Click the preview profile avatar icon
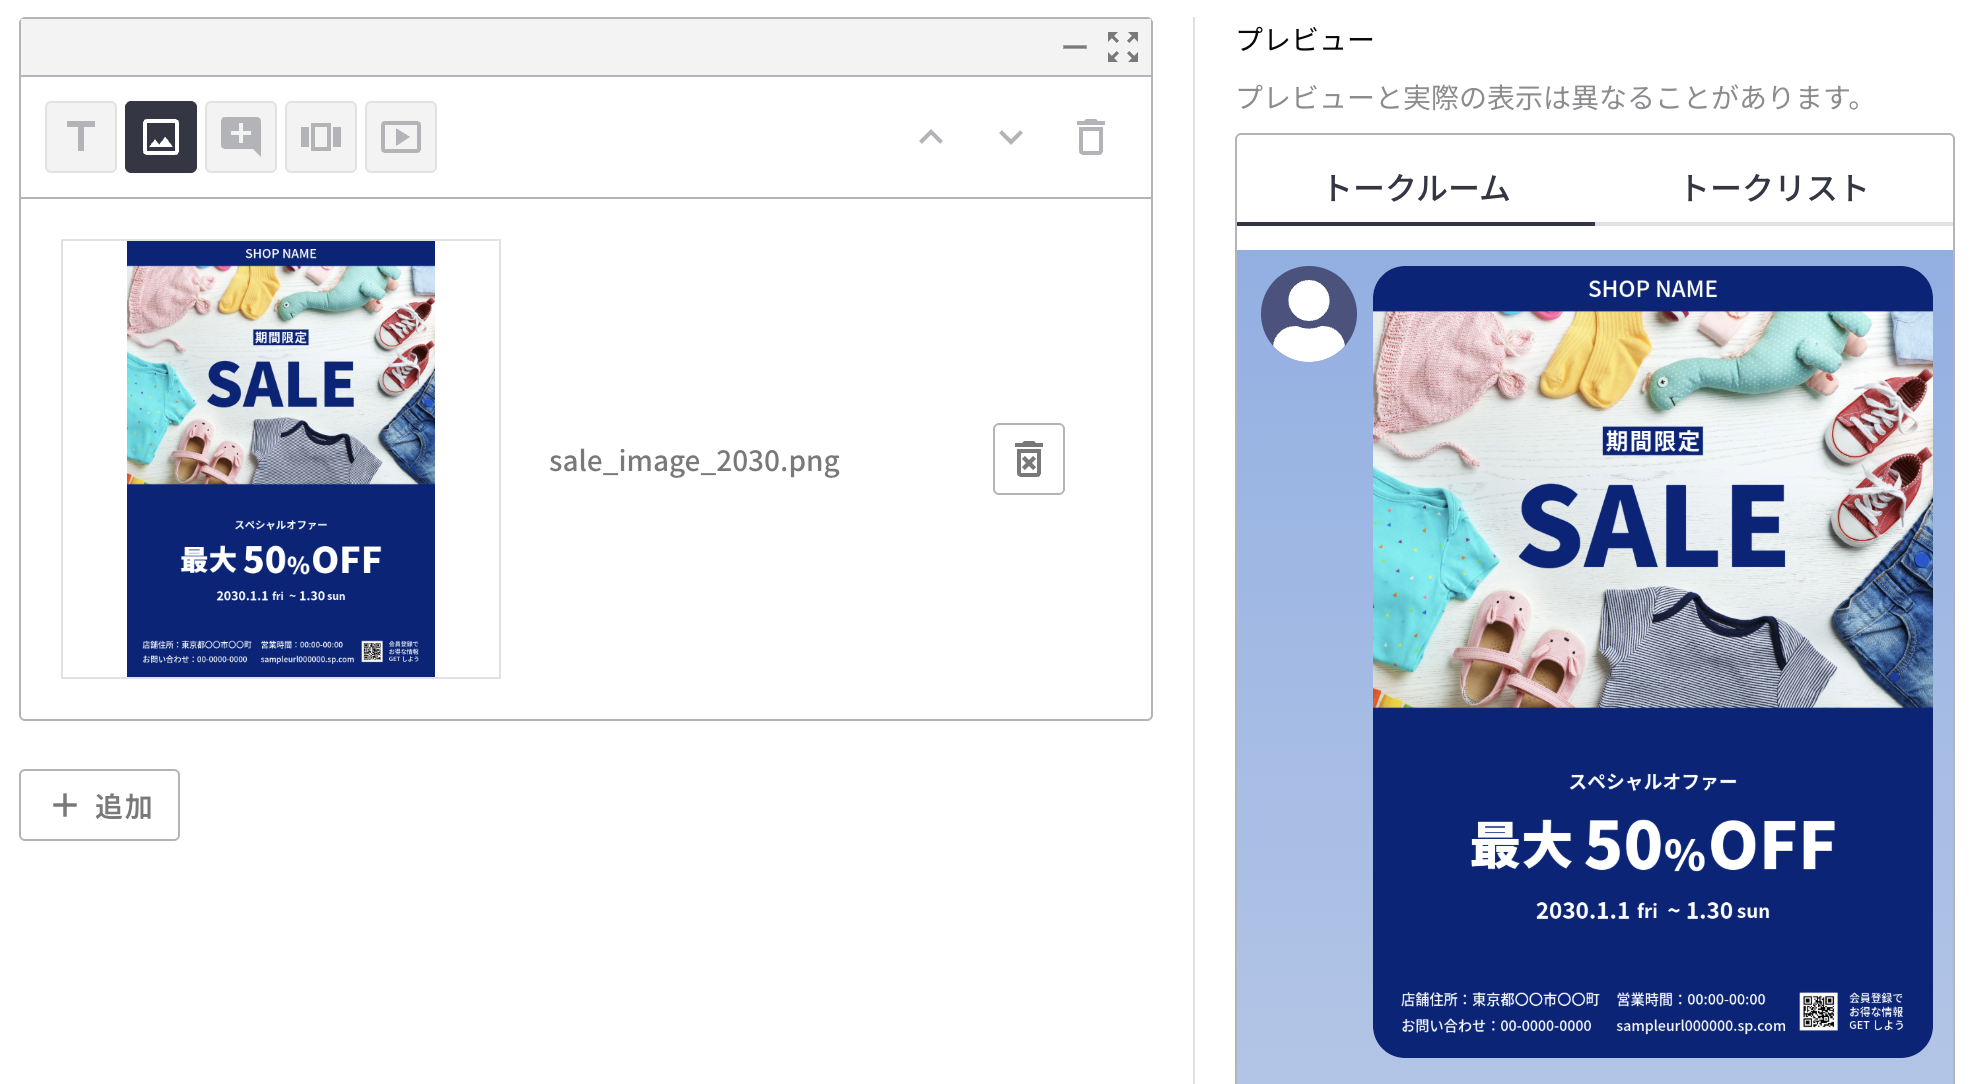The image size is (1974, 1084). [1309, 314]
